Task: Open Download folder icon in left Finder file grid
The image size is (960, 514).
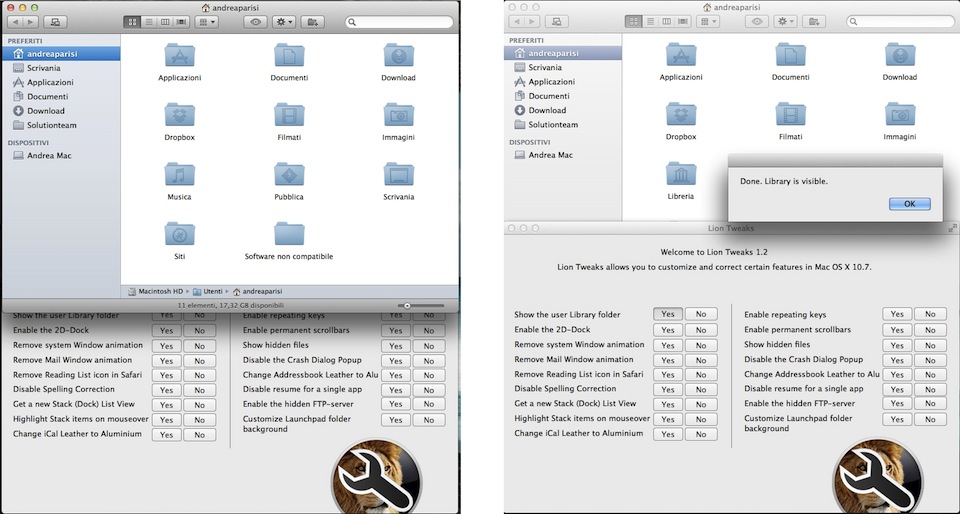Action: coord(399,55)
